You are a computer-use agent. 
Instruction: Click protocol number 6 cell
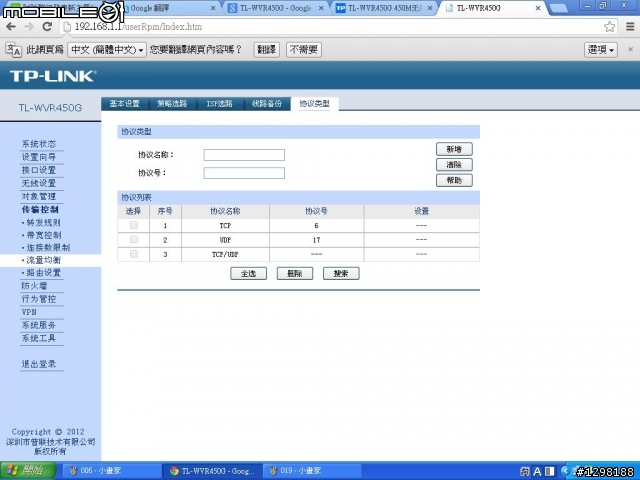316,225
